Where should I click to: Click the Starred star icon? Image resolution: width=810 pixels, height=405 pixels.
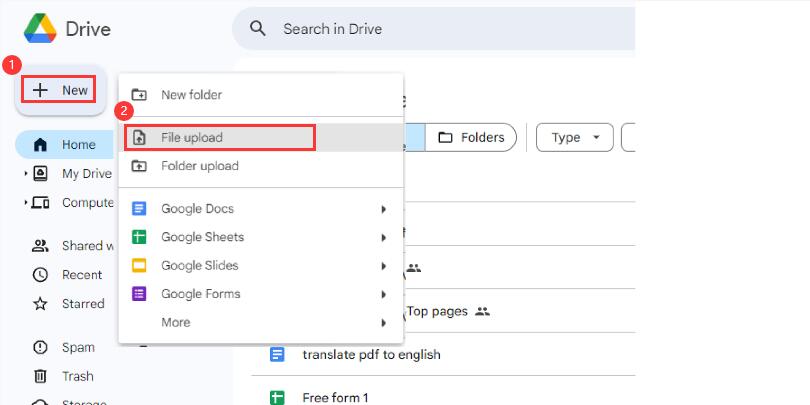[40, 304]
